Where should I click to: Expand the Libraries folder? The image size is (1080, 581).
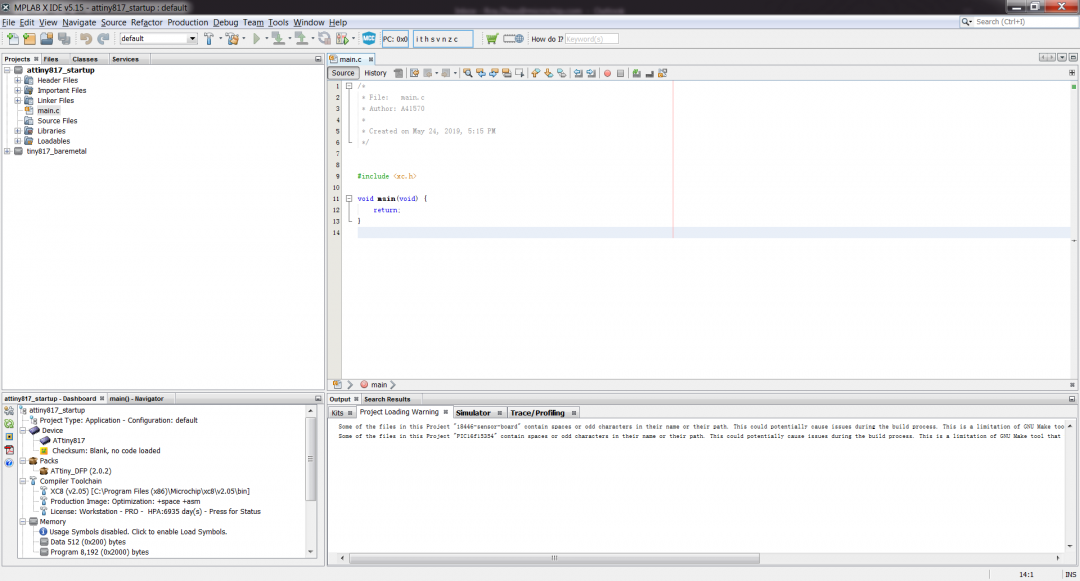[18, 131]
